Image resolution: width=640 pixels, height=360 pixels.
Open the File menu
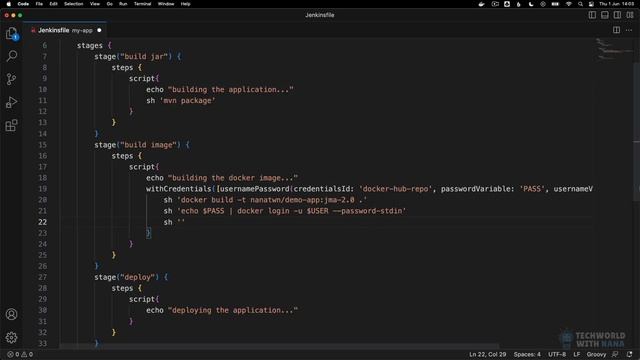pyautogui.click(x=39, y=4)
